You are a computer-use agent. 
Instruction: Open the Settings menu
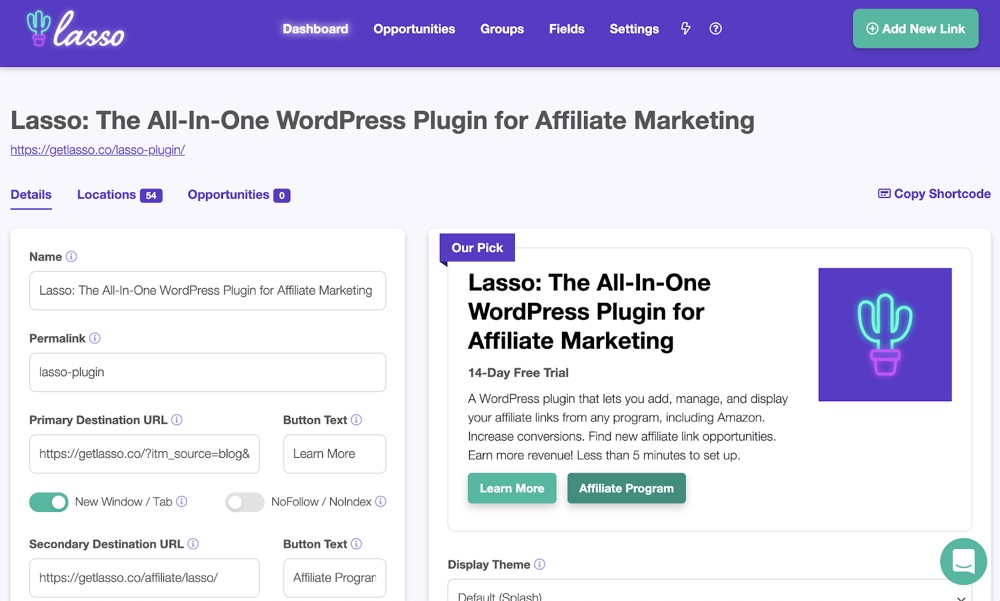(634, 29)
